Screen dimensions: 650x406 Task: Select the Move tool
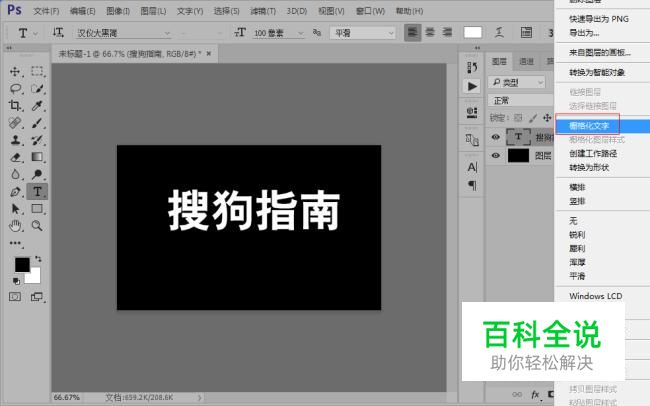tap(15, 71)
